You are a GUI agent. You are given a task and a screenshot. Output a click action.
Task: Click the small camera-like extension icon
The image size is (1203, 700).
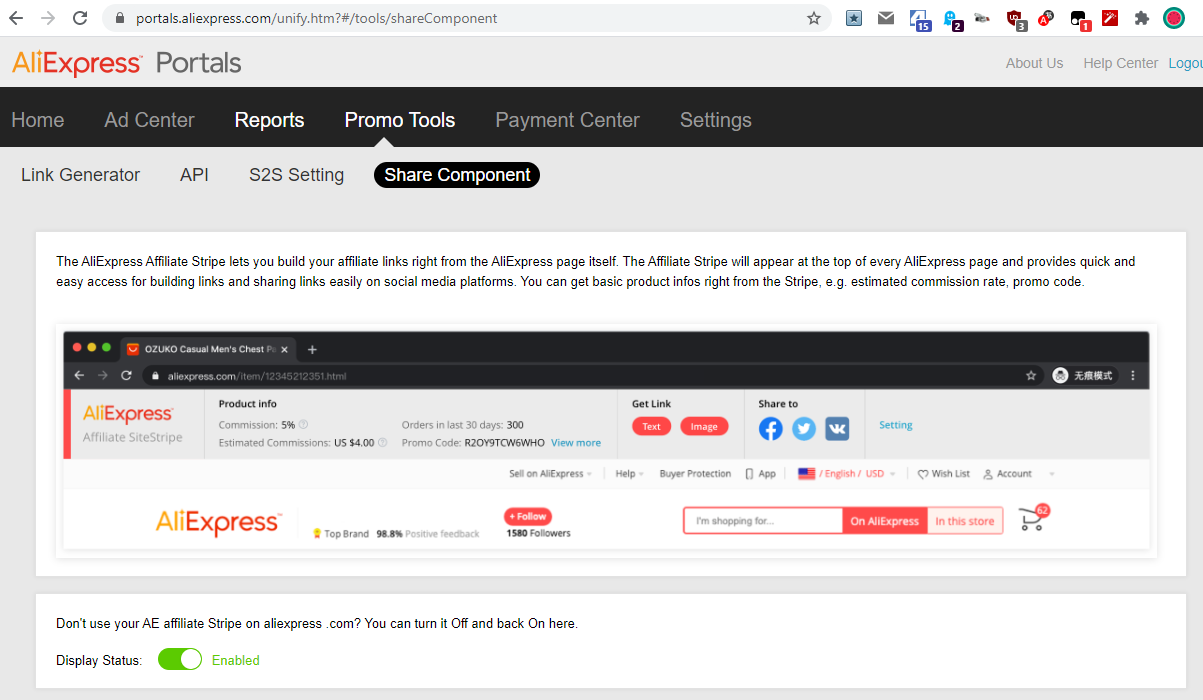pyautogui.click(x=982, y=18)
